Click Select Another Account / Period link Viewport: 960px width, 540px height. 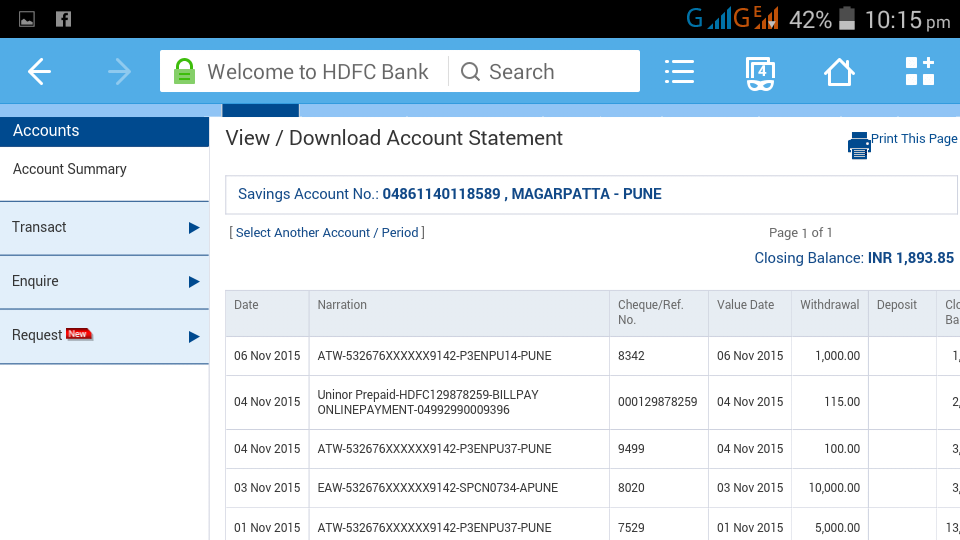[327, 233]
